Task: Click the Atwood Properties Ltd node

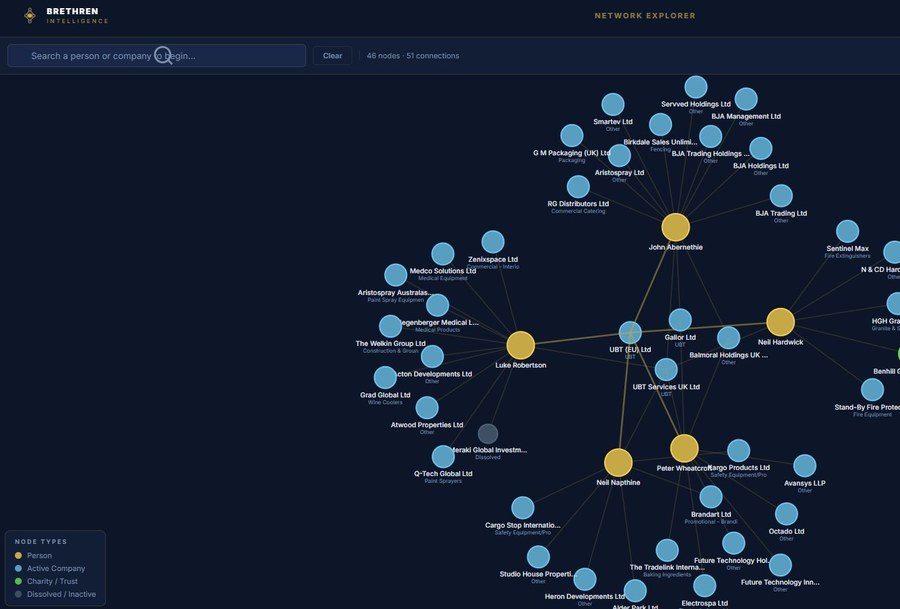Action: (427, 408)
